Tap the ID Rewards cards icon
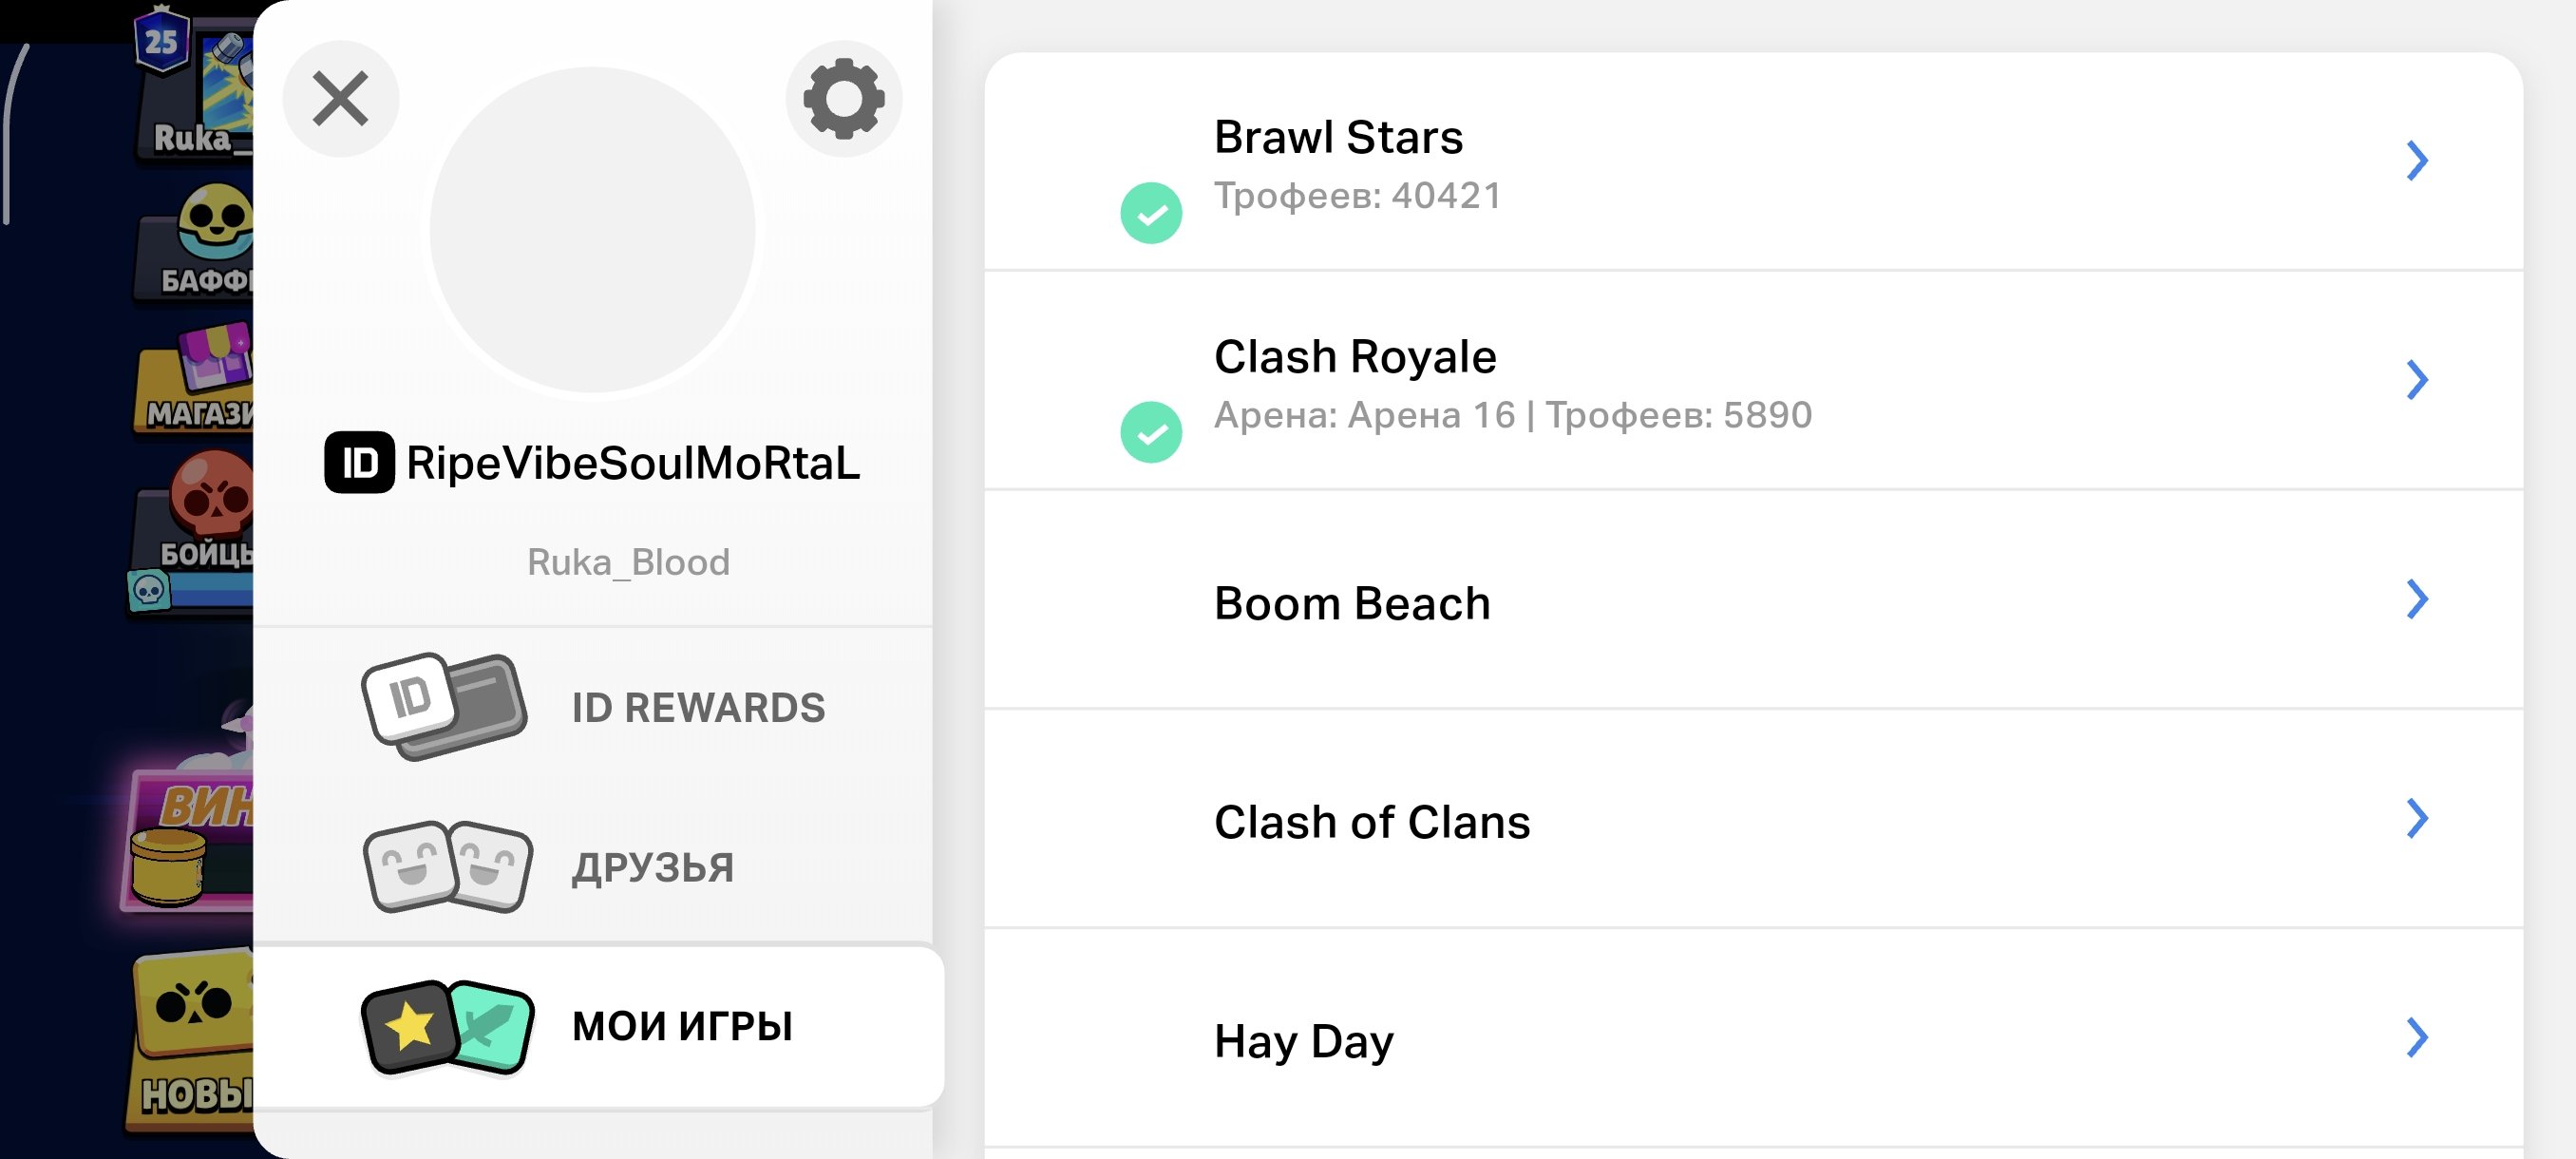 [444, 707]
